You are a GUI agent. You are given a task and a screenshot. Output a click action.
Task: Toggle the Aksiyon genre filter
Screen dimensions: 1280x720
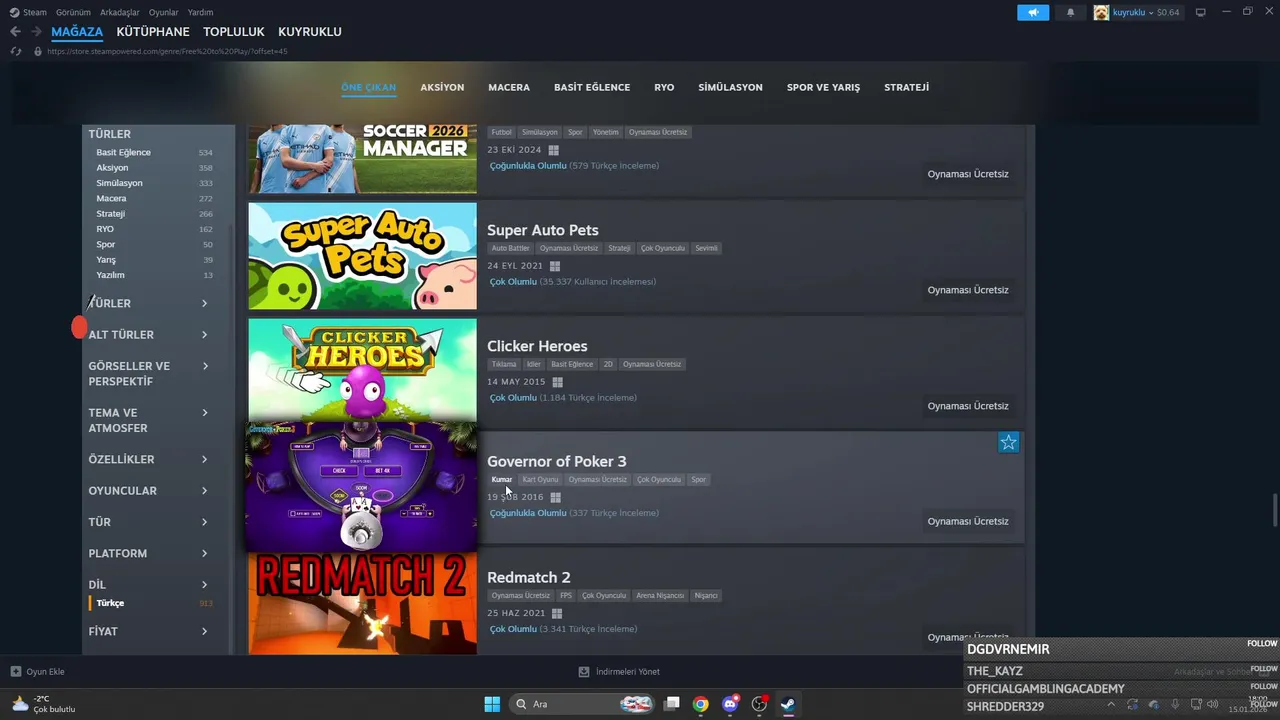click(154, 168)
